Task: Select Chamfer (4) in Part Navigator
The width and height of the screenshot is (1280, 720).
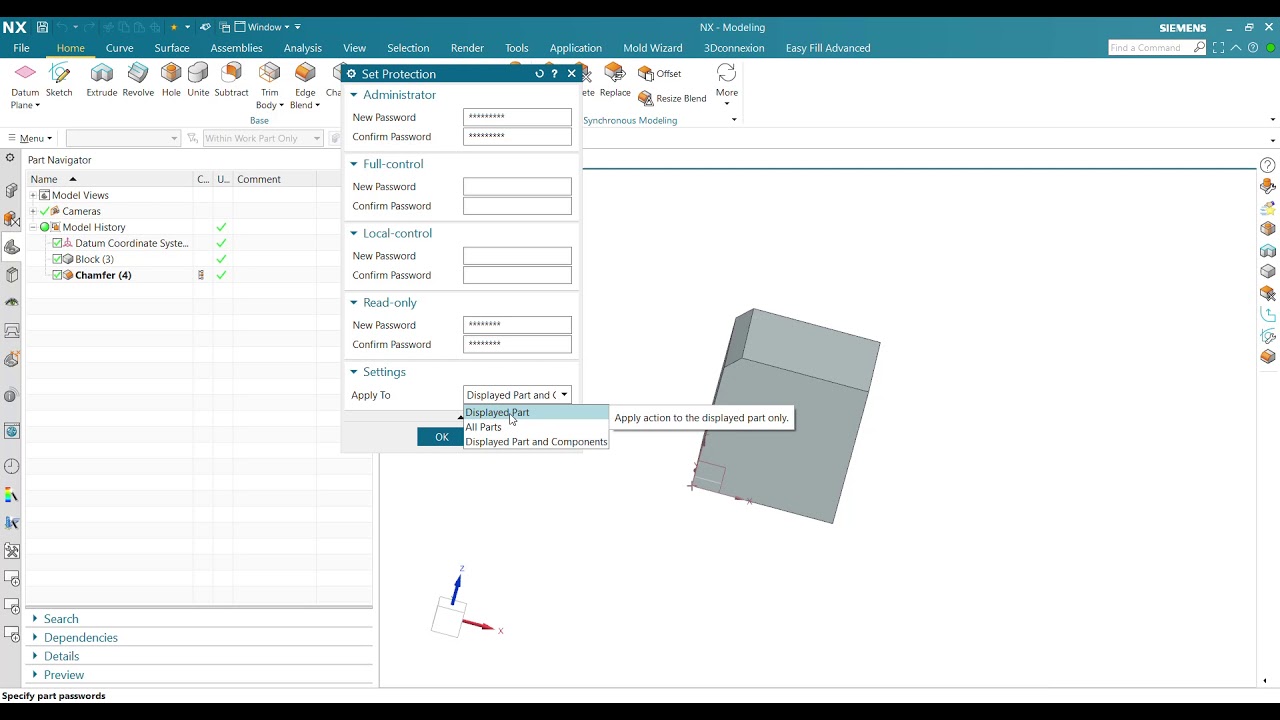Action: (x=103, y=275)
